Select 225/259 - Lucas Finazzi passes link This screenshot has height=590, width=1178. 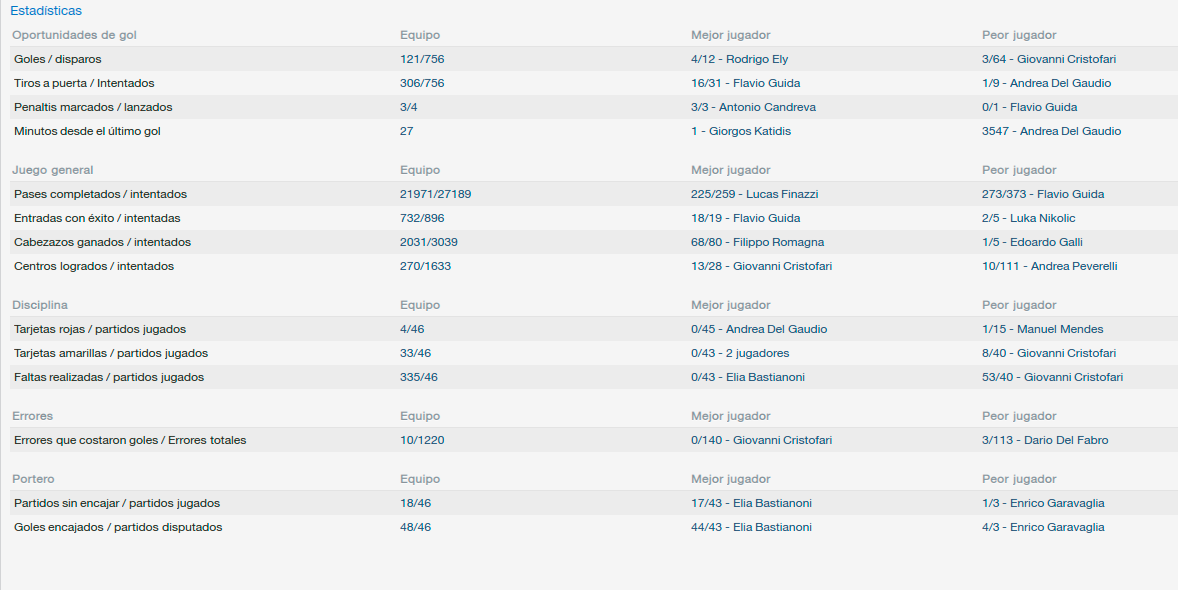click(x=754, y=195)
